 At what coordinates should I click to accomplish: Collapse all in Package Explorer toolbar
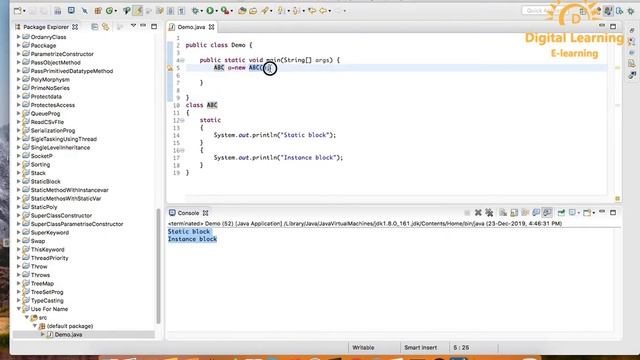(x=95, y=27)
